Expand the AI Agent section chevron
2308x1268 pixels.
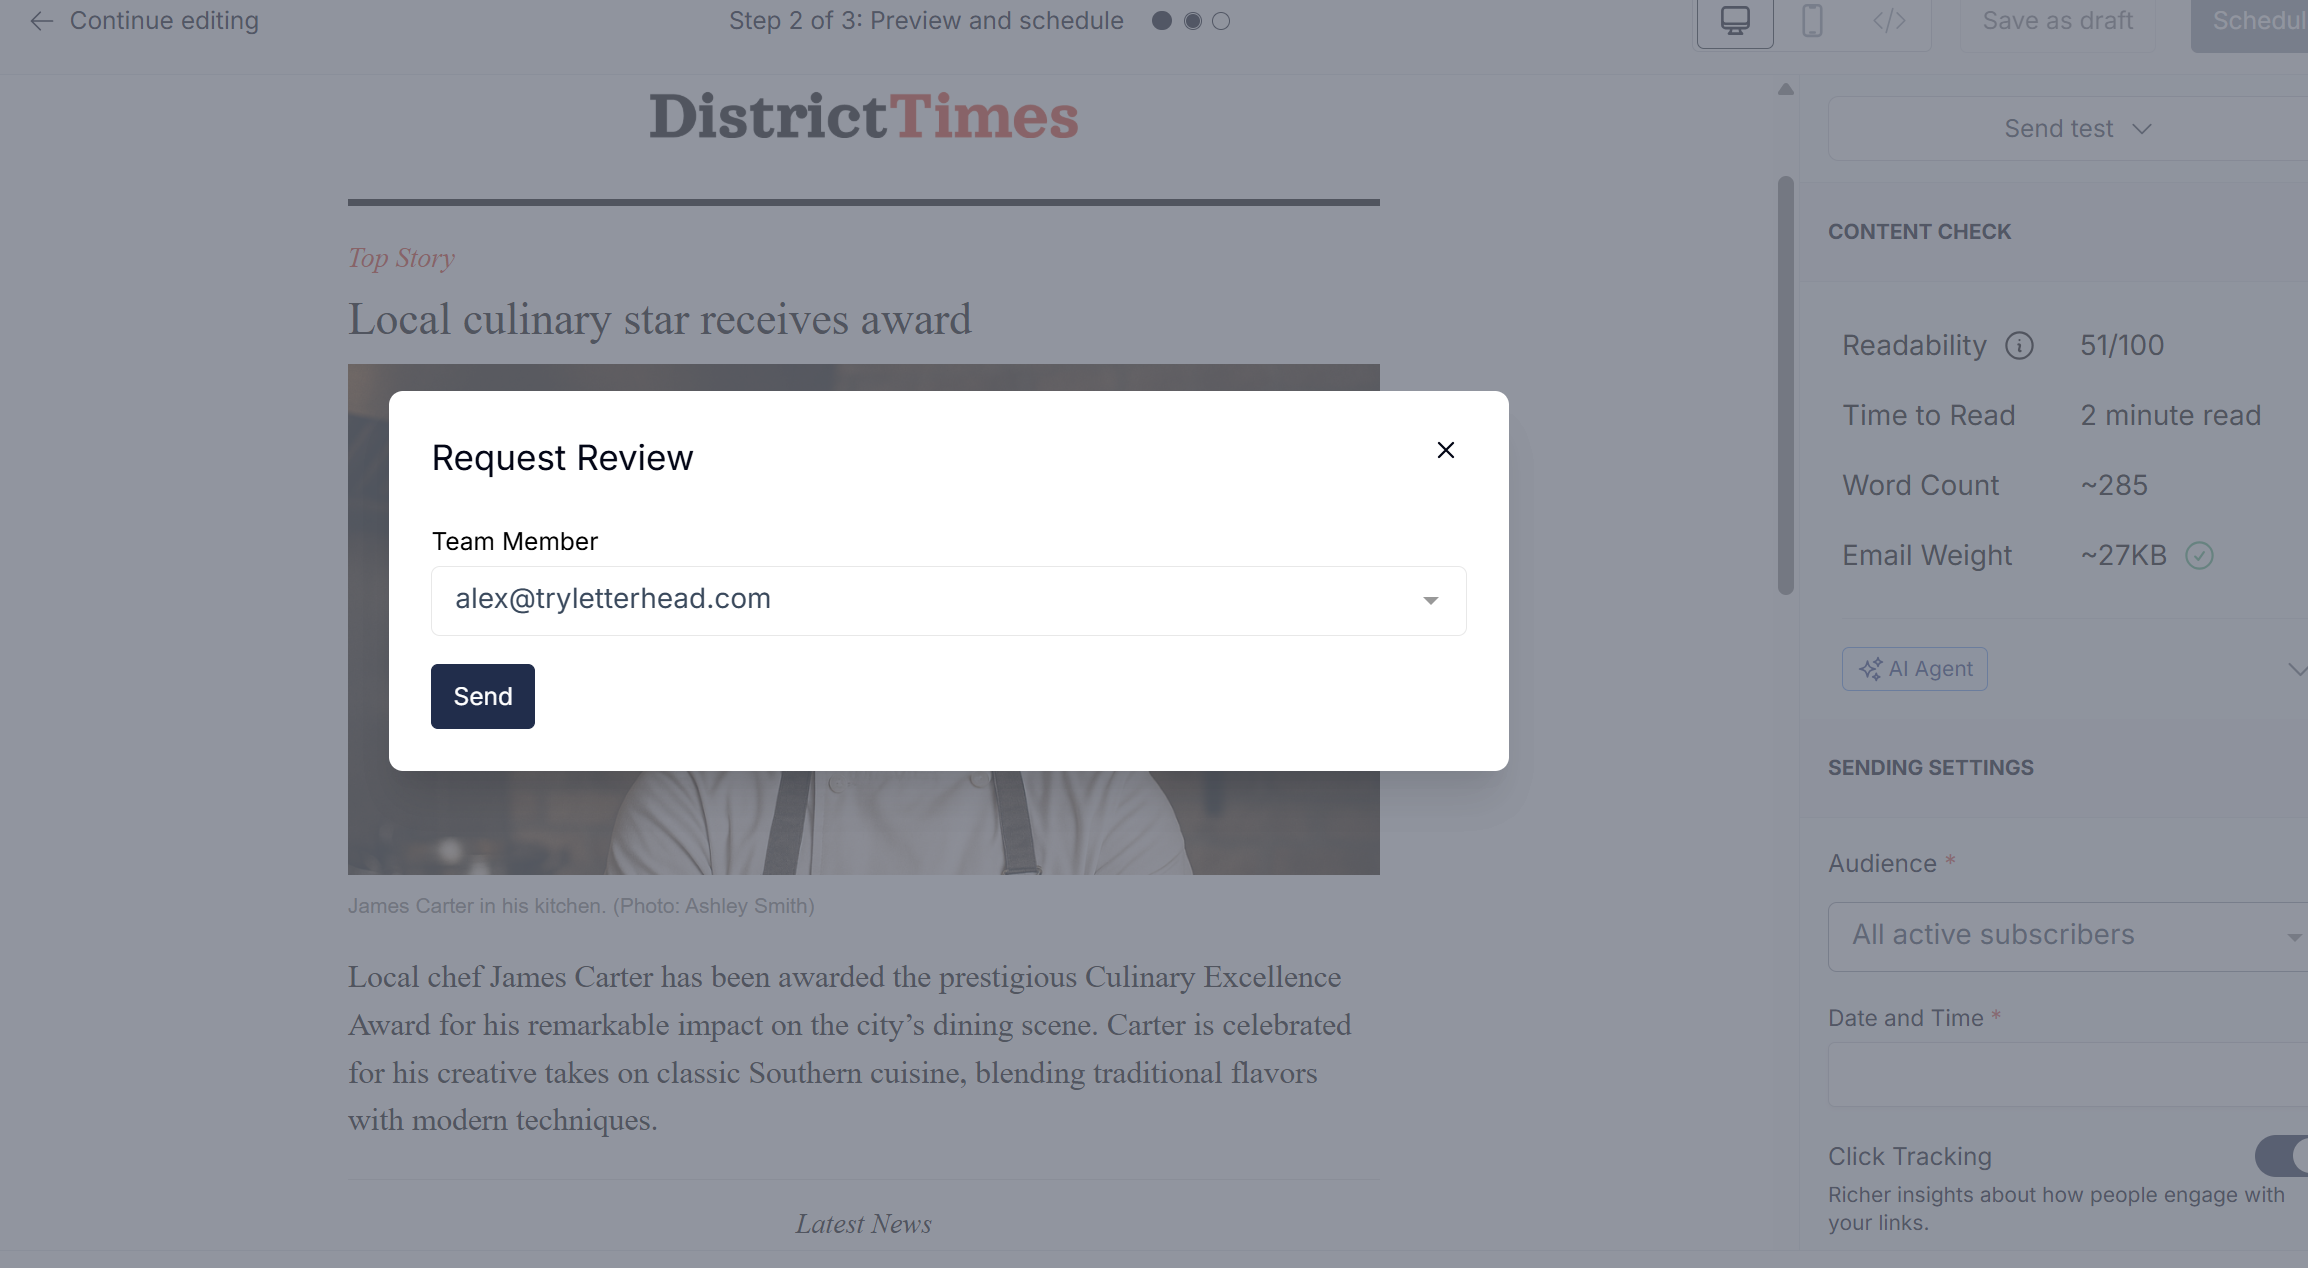[x=2296, y=669]
